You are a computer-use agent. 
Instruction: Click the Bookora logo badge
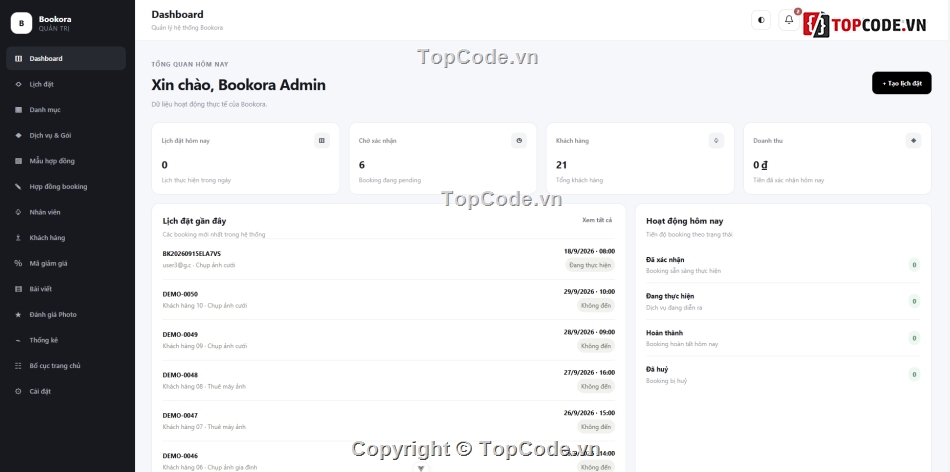pyautogui.click(x=21, y=23)
